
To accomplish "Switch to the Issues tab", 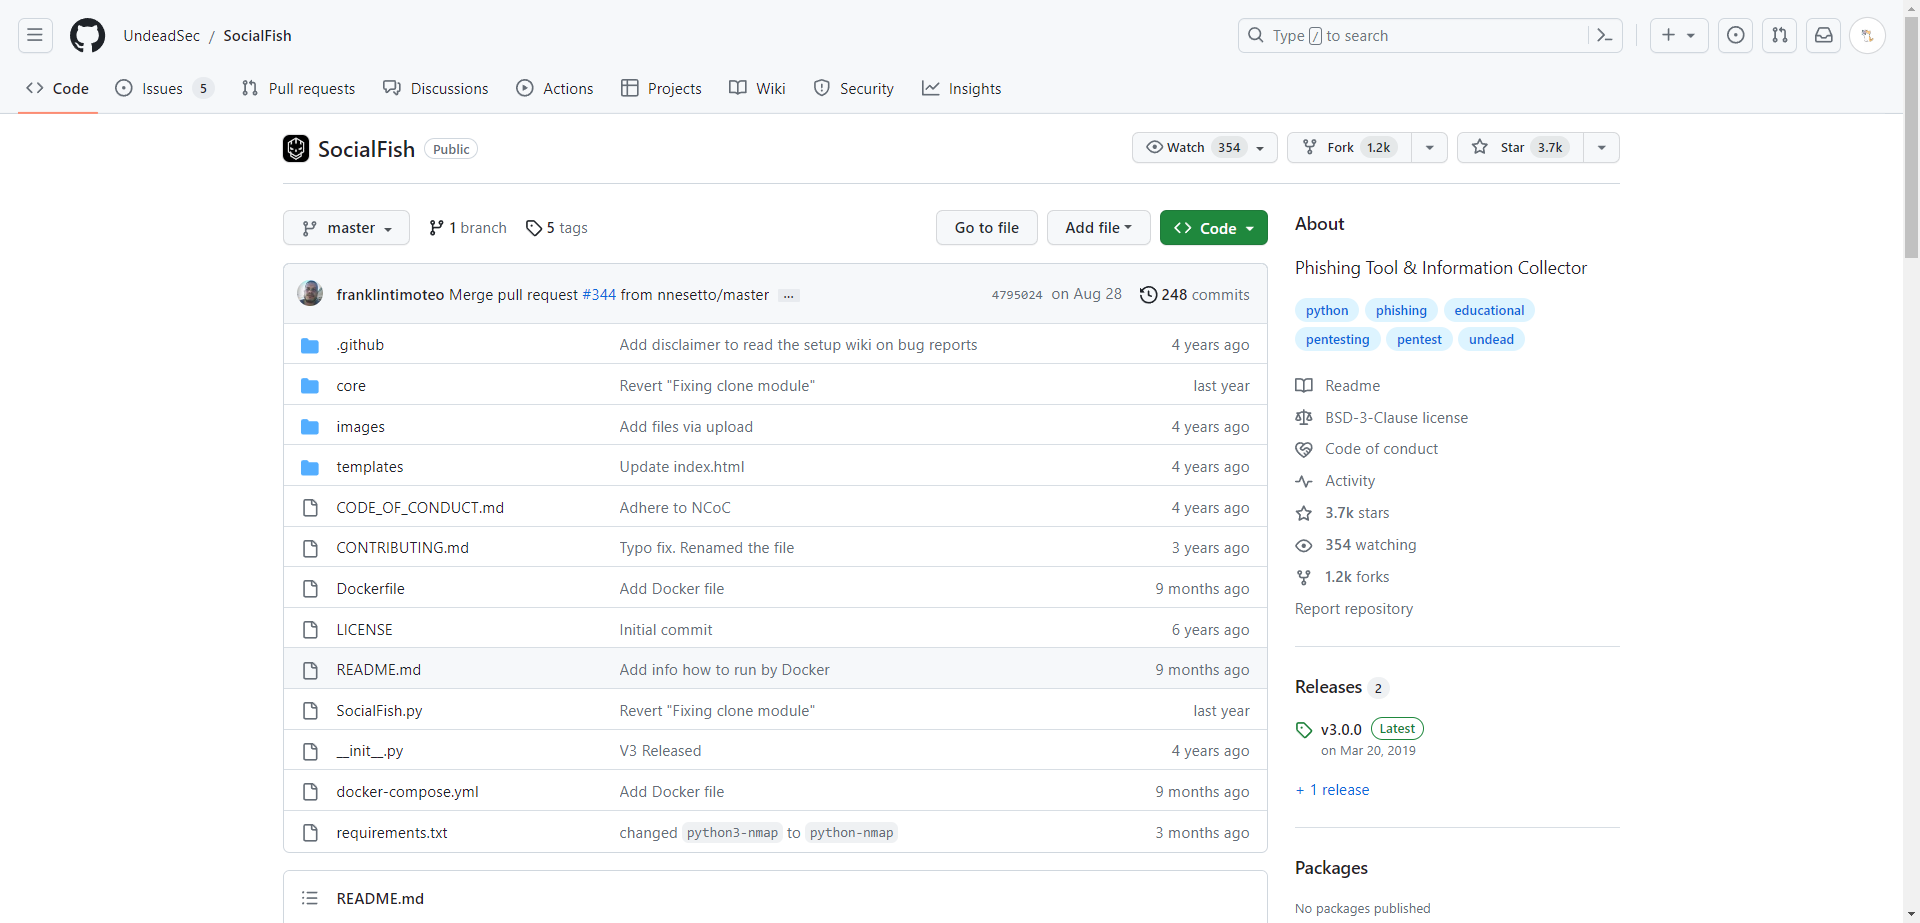I will click(x=165, y=89).
